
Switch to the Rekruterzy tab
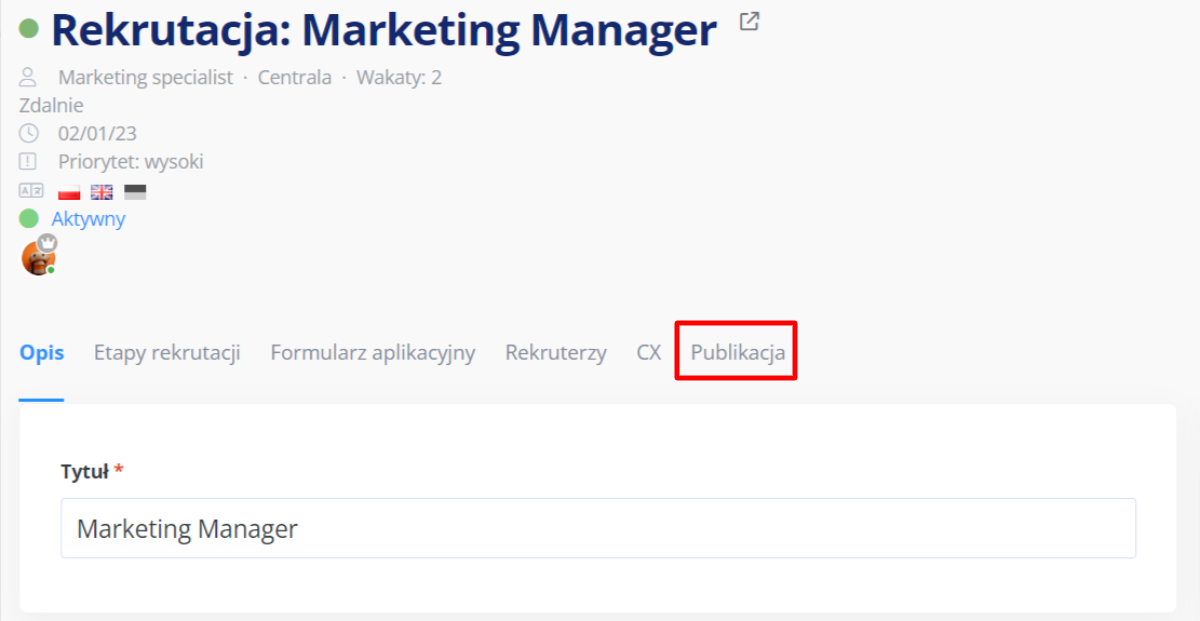pyautogui.click(x=555, y=353)
